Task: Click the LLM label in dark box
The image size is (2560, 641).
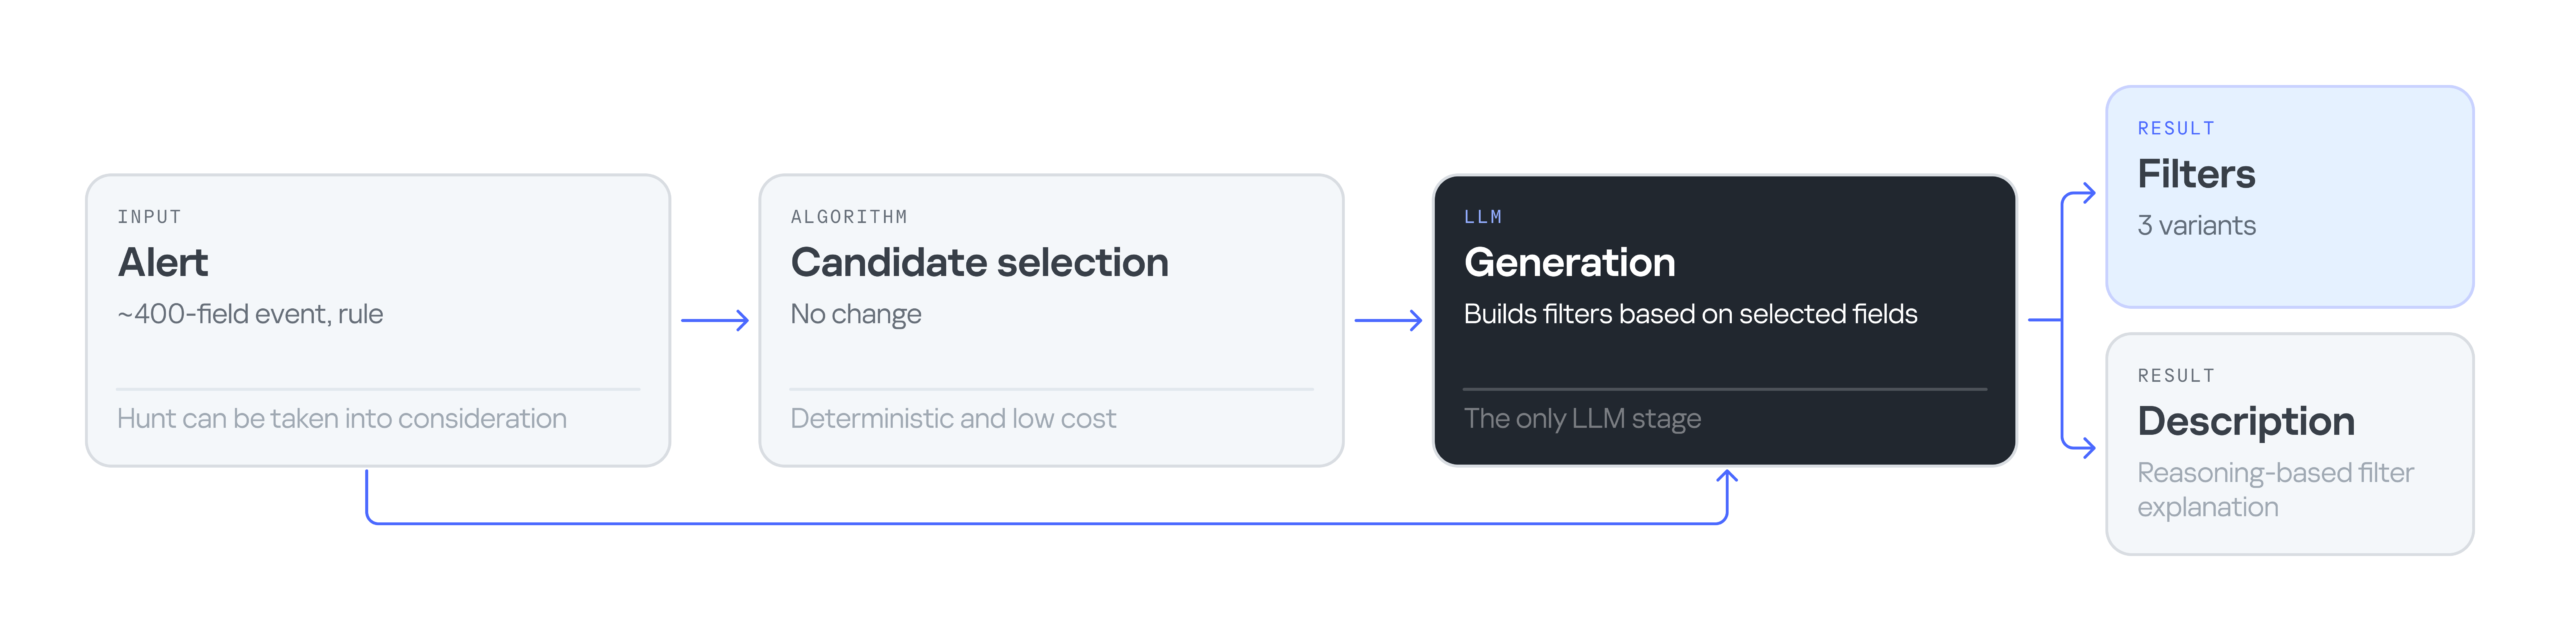Action: pyautogui.click(x=1483, y=217)
